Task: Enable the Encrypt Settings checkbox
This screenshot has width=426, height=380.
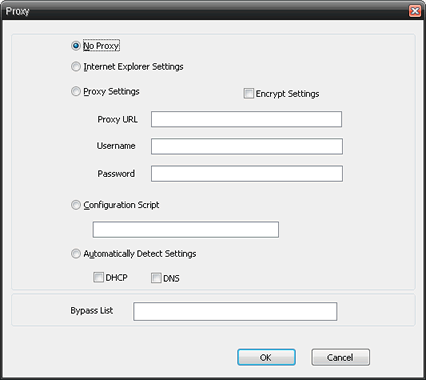Action: [249, 93]
